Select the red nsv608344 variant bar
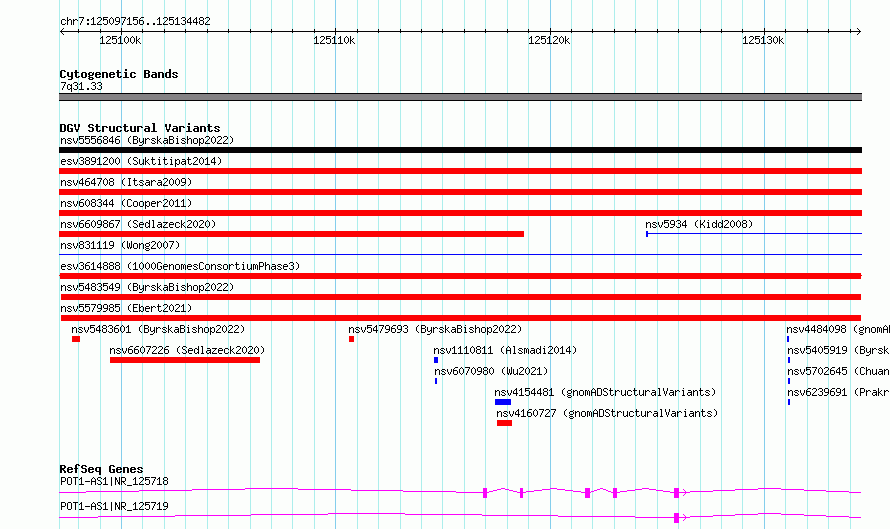 click(460, 213)
